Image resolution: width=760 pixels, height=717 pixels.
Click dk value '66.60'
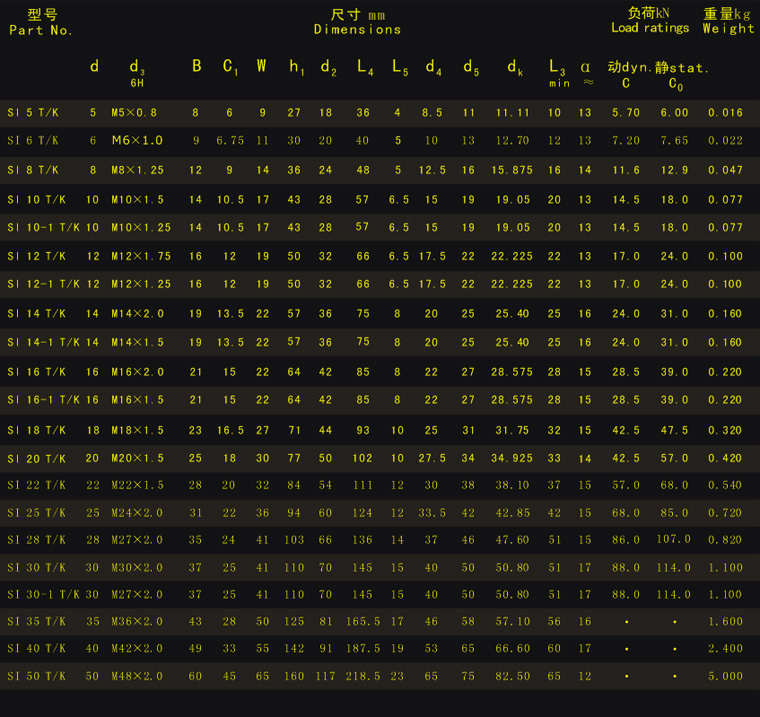coord(512,649)
